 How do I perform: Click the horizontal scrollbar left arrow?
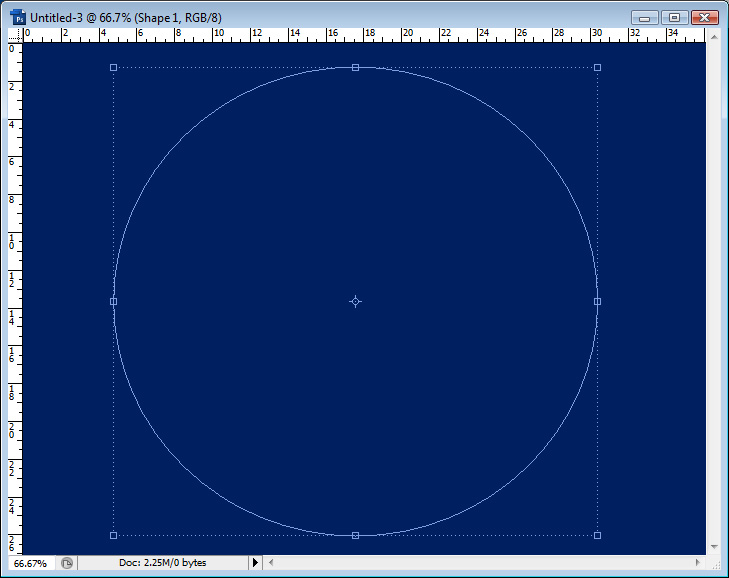pos(271,563)
